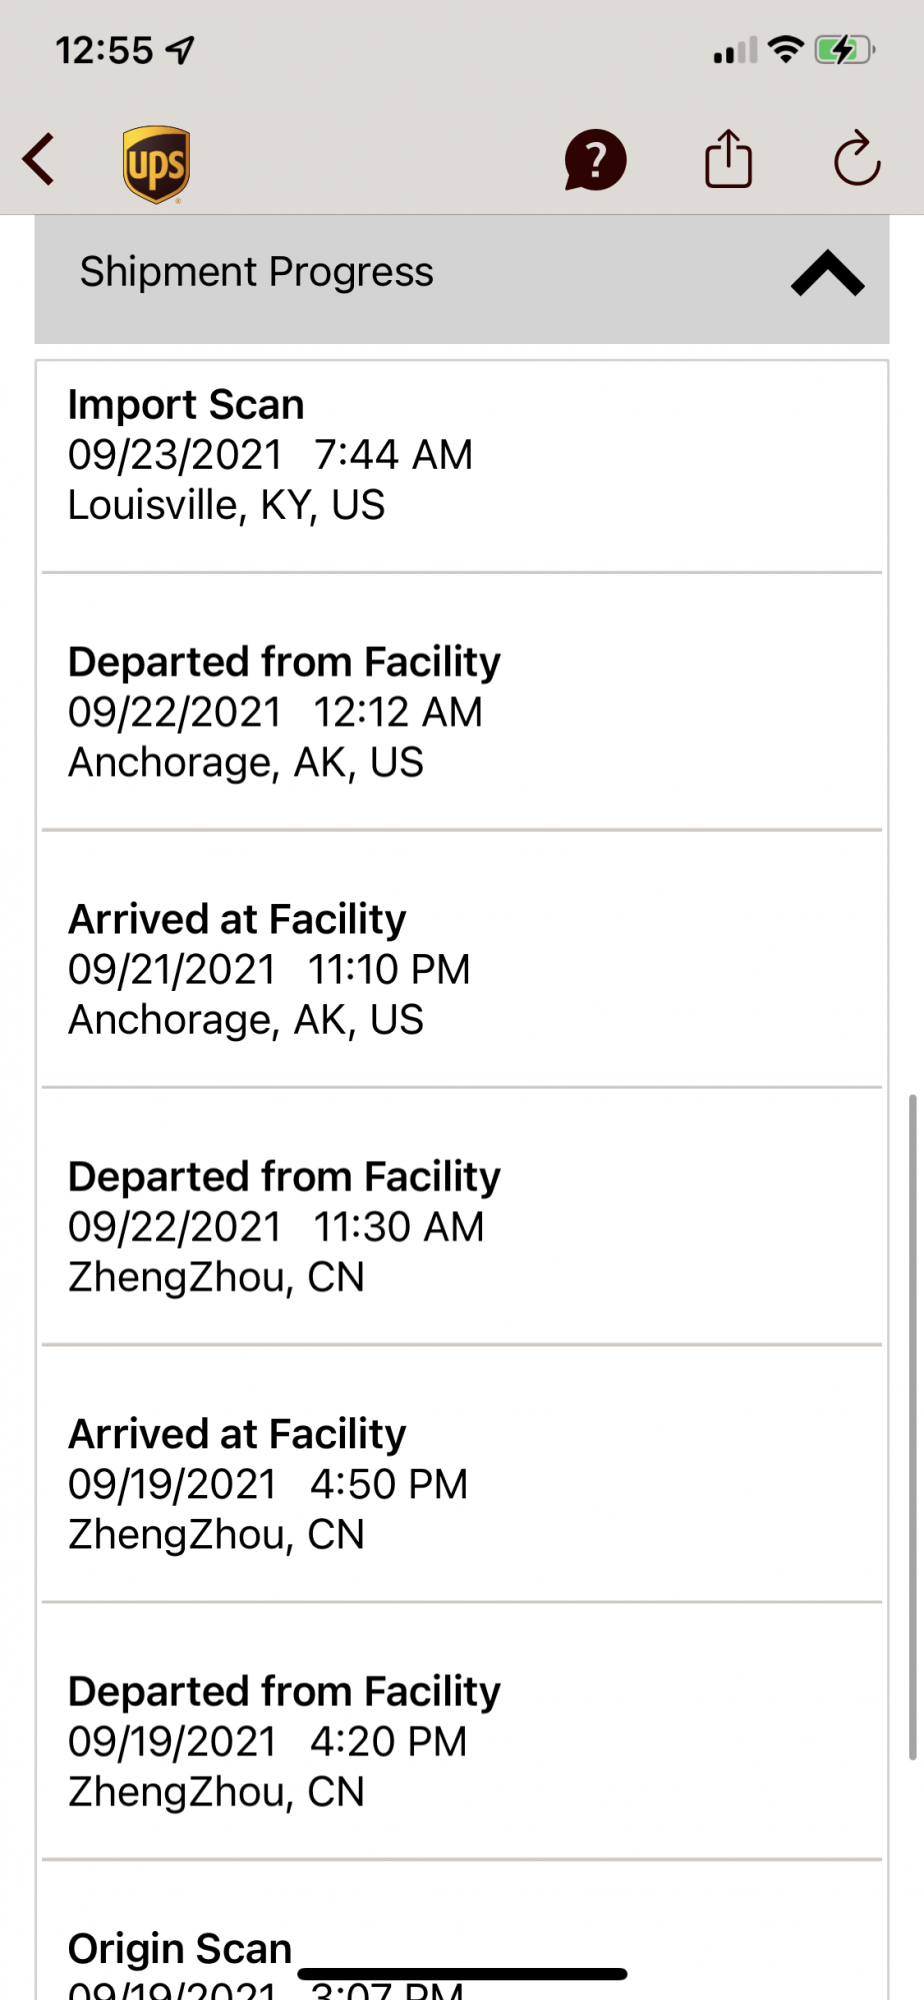The height and width of the screenshot is (2000, 924).
Task: Tap the Origin Scan entry
Action: [x=180, y=1948]
